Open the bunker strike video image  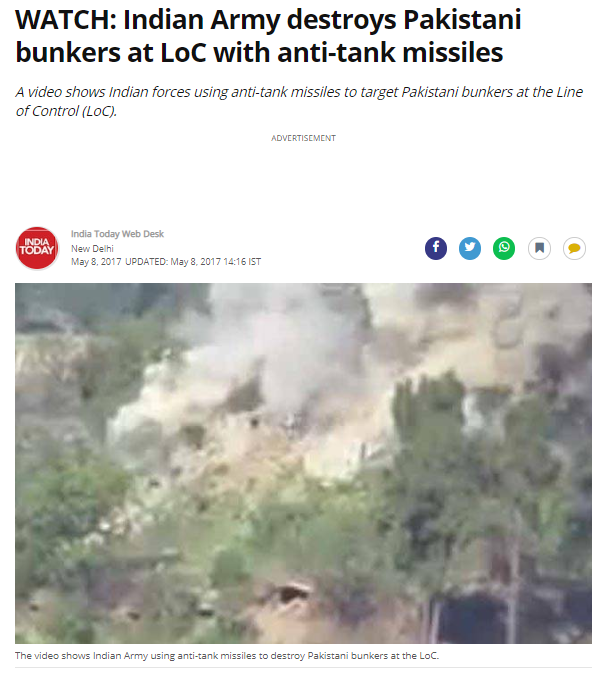pos(303,463)
